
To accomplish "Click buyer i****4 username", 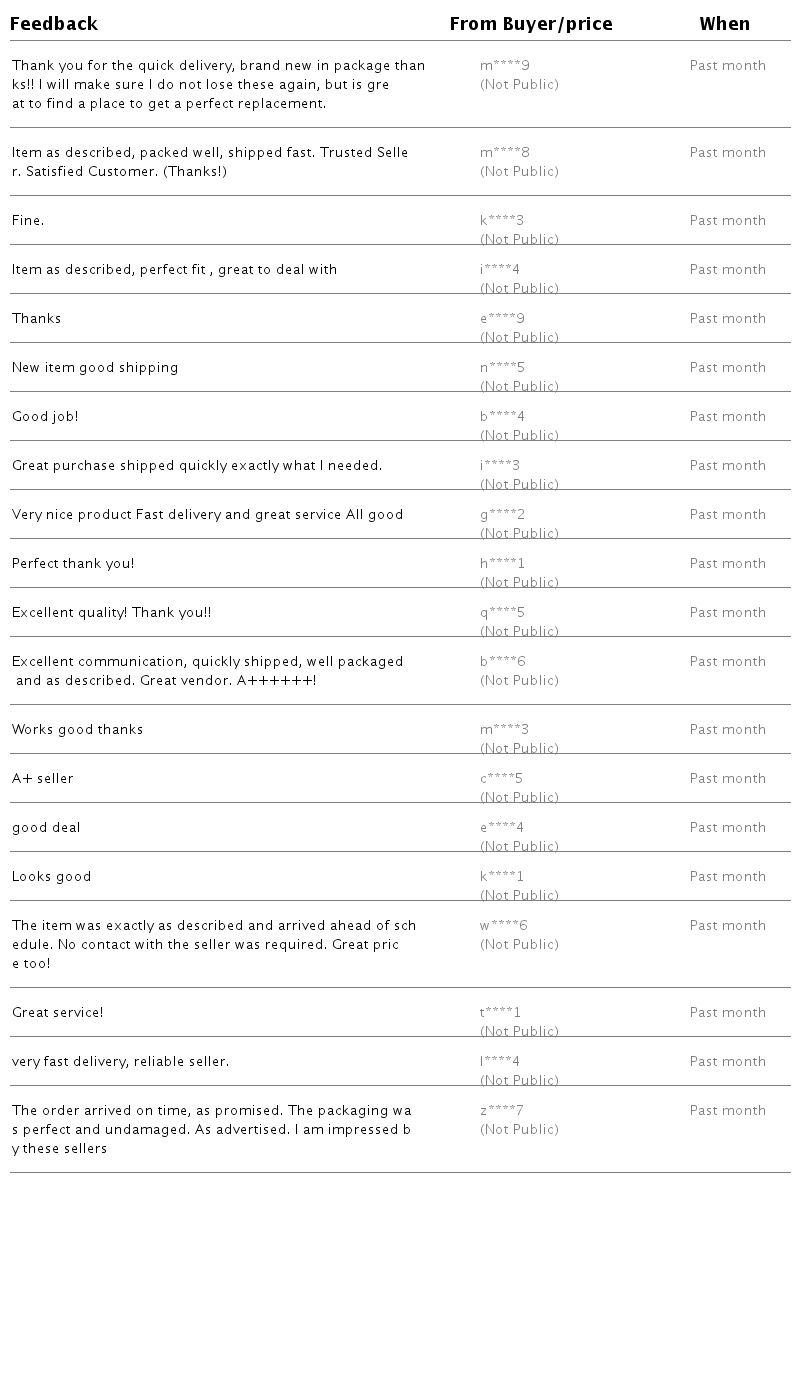I will pos(500,270).
